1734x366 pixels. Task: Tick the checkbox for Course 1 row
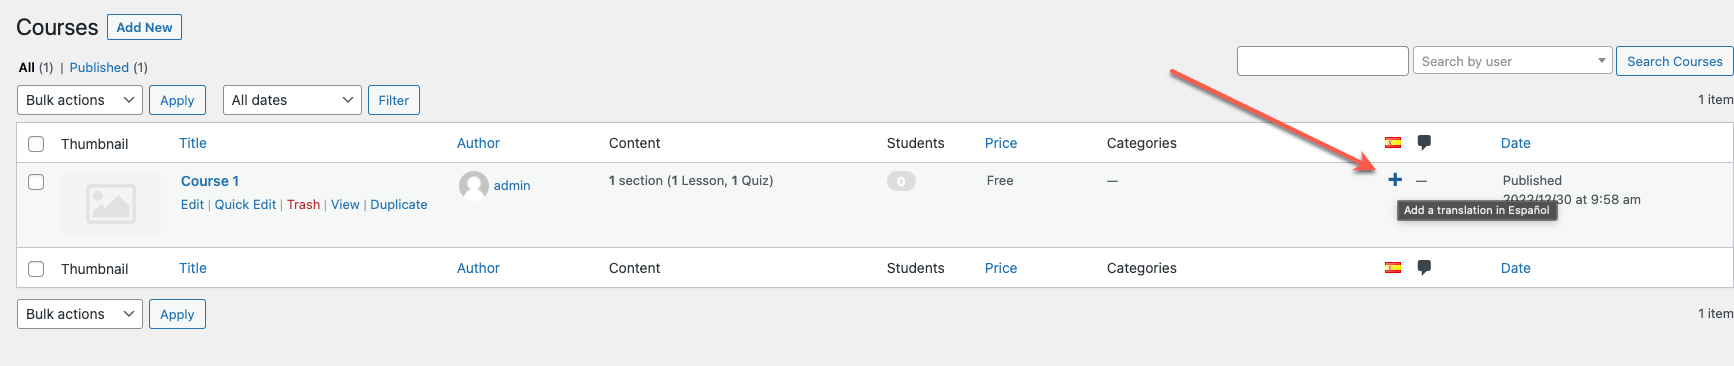(x=36, y=182)
